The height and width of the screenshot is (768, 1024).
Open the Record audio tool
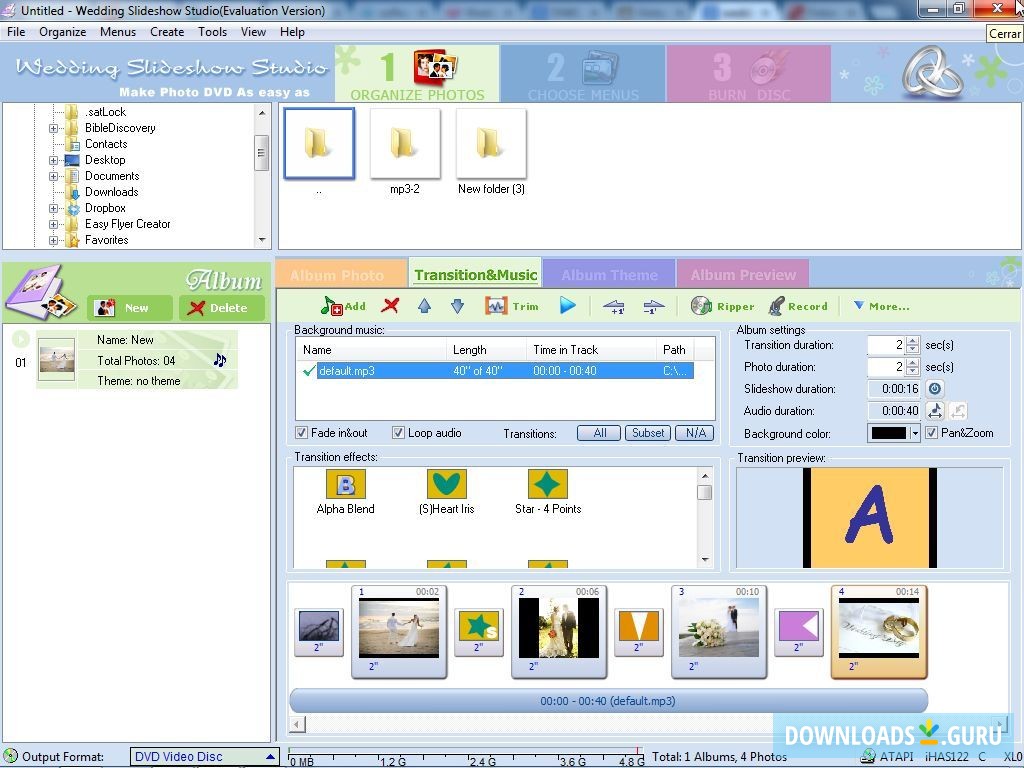(797, 306)
